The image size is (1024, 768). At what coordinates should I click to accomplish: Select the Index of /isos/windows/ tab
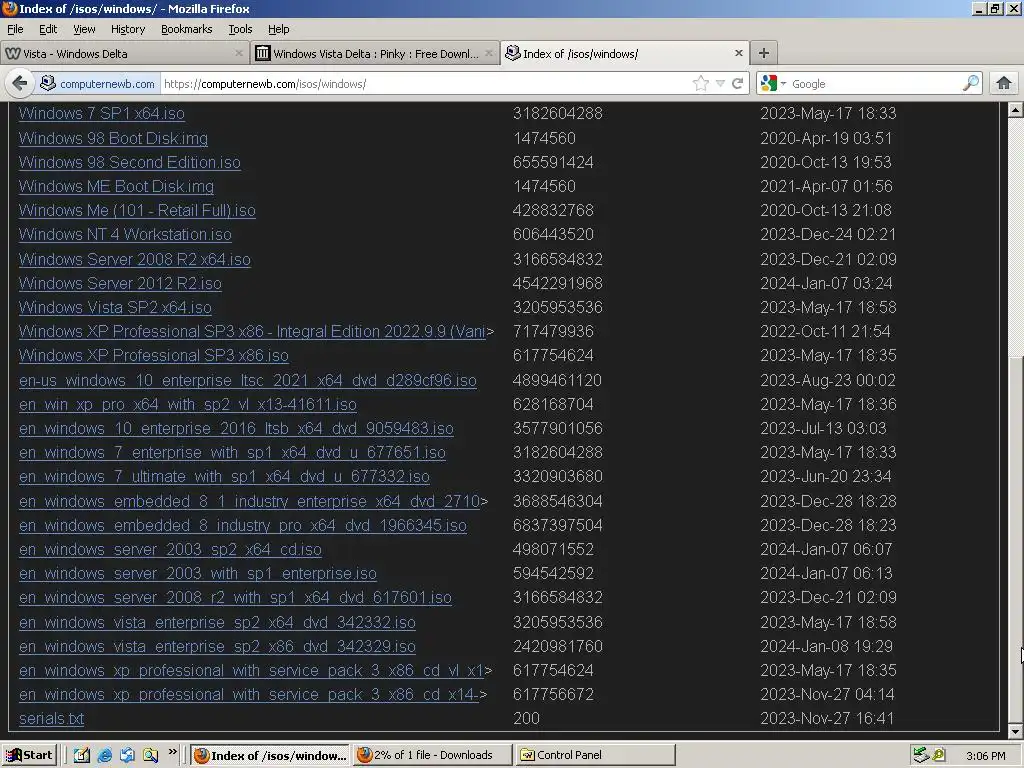(624, 54)
